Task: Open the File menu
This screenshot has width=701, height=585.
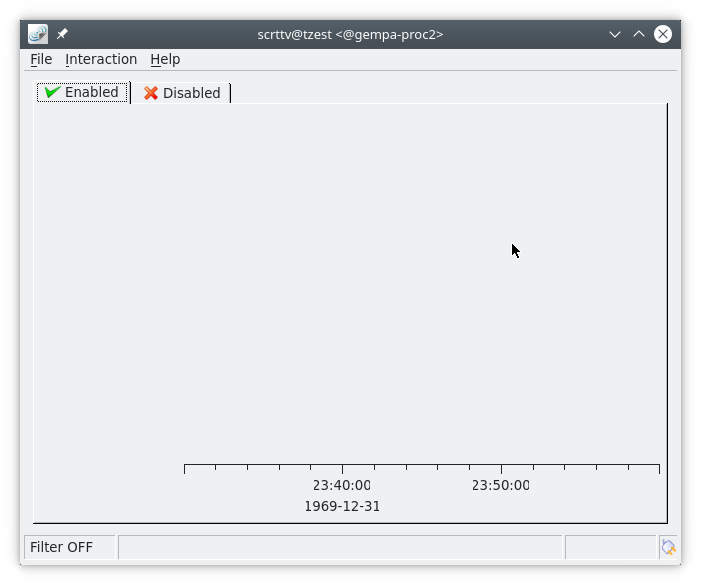Action: tap(41, 59)
